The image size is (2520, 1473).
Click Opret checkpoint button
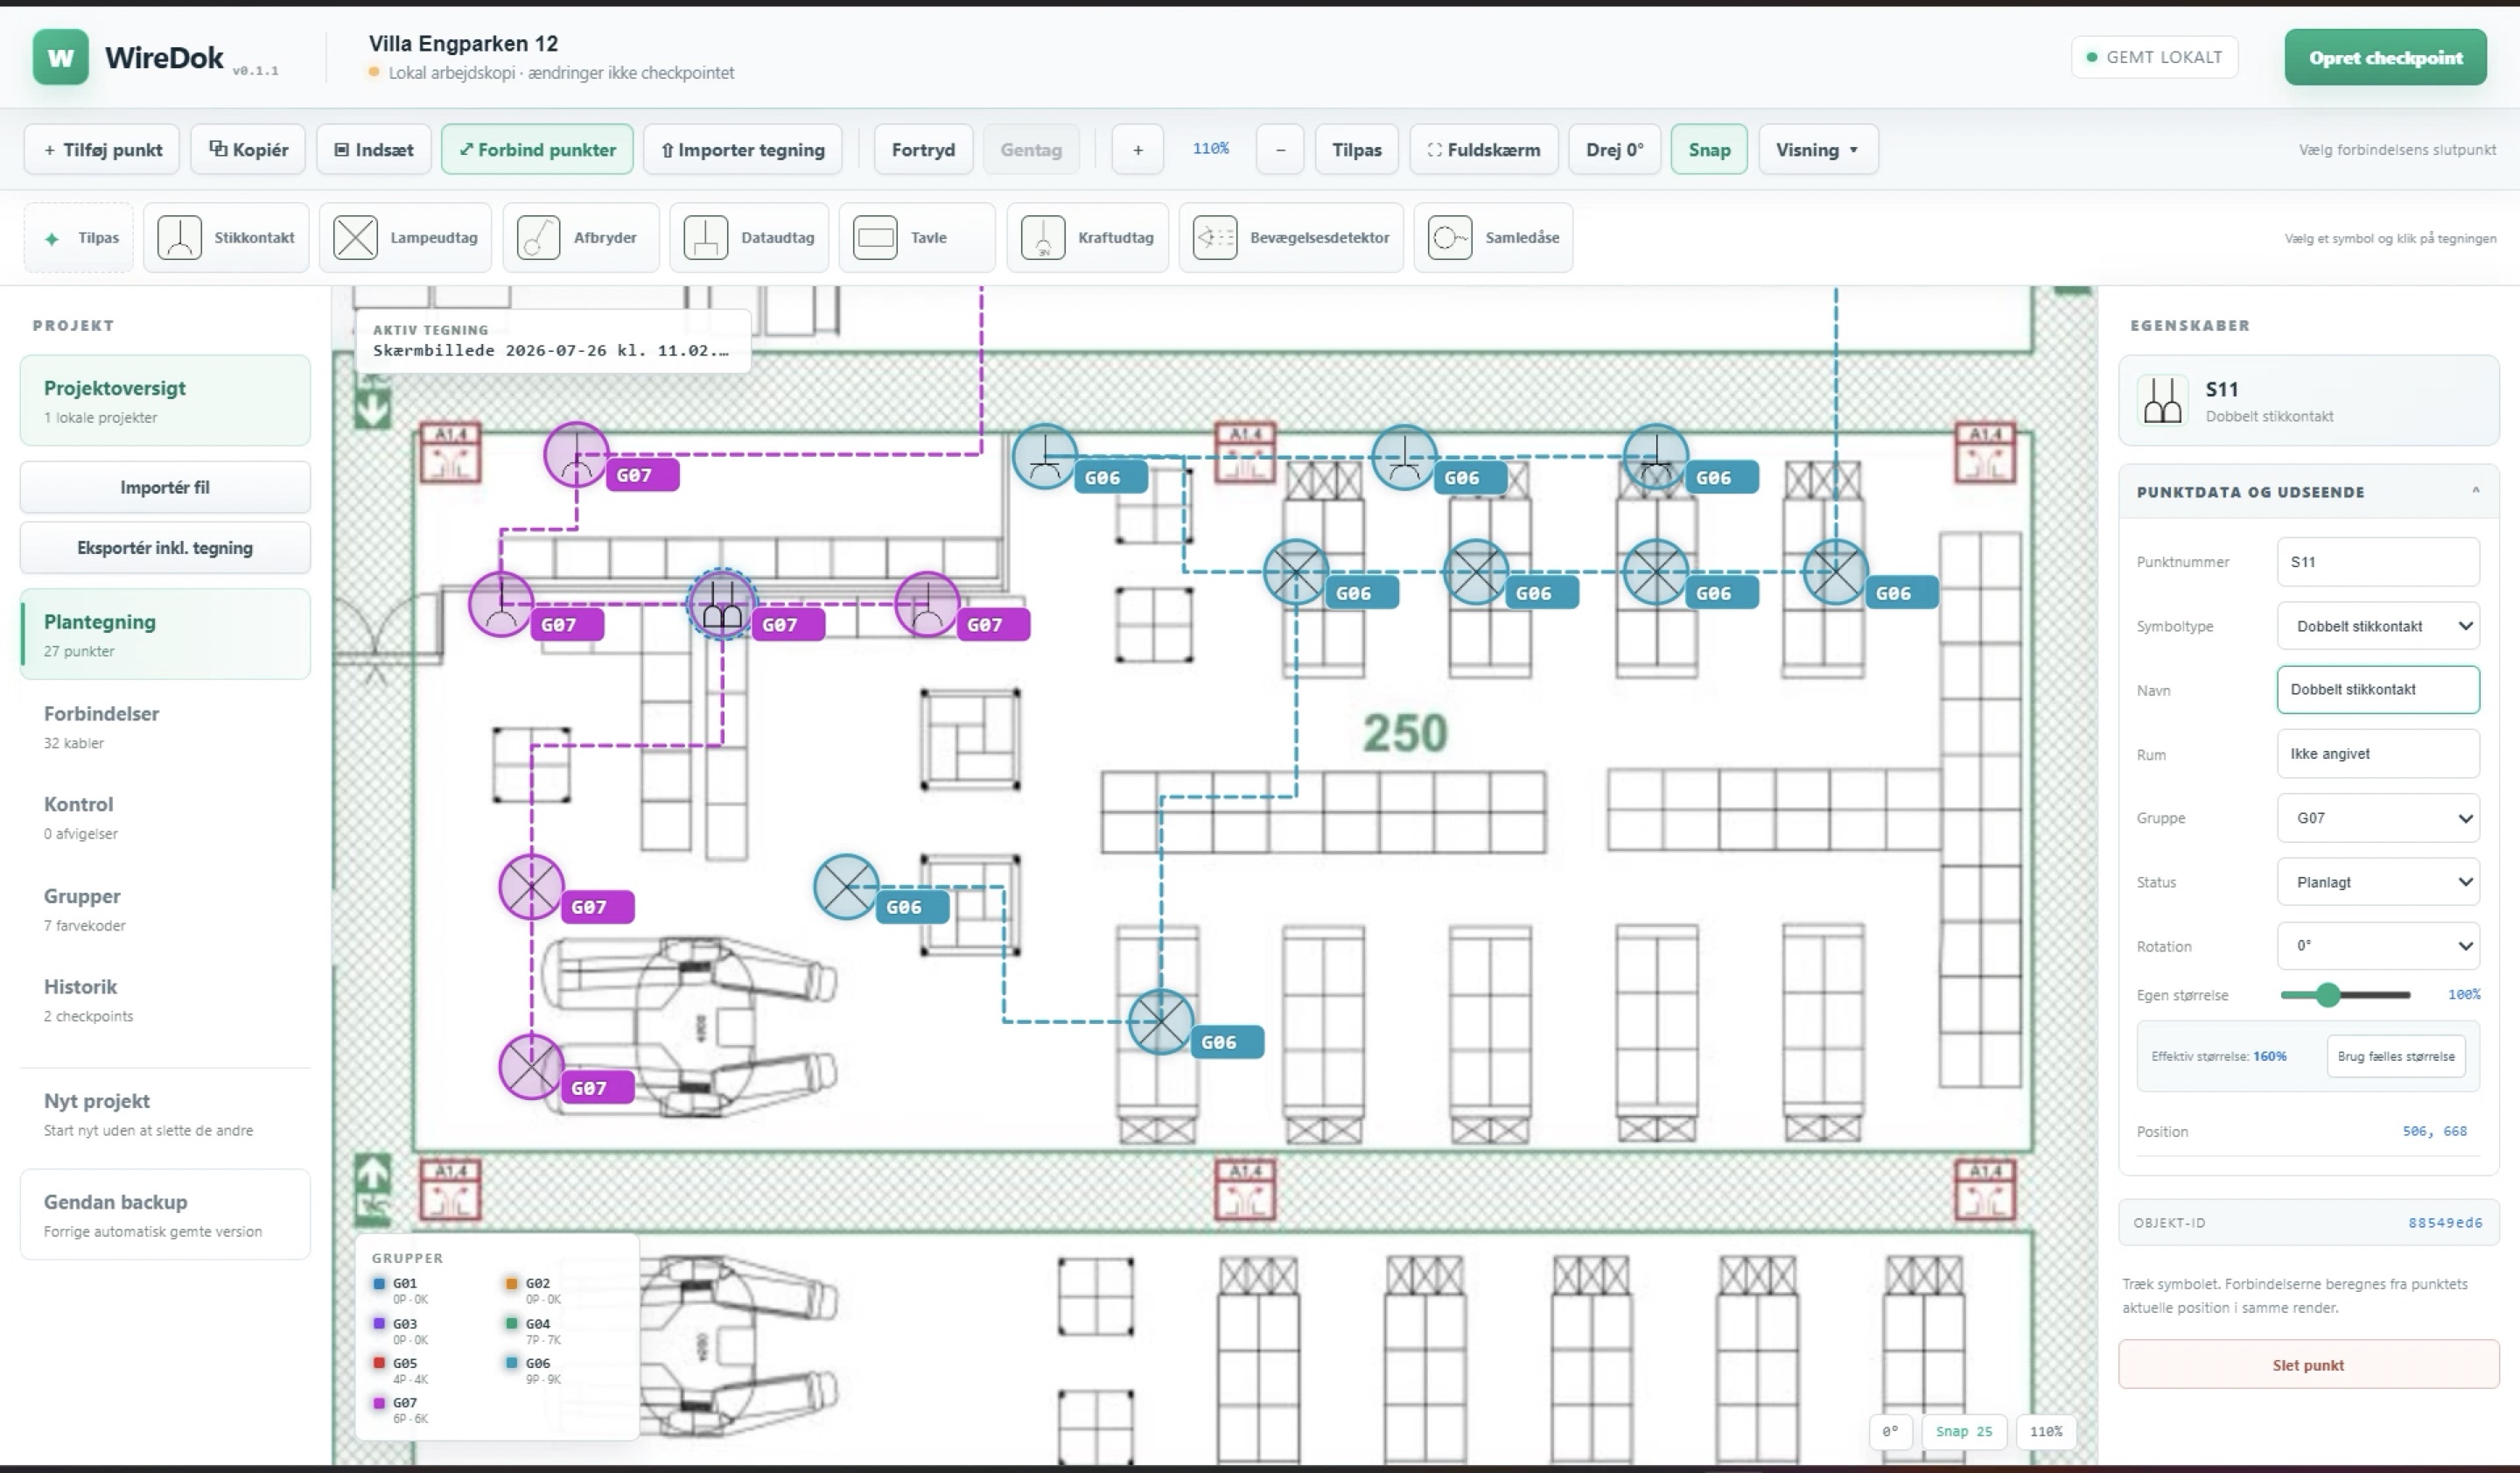[2385, 58]
